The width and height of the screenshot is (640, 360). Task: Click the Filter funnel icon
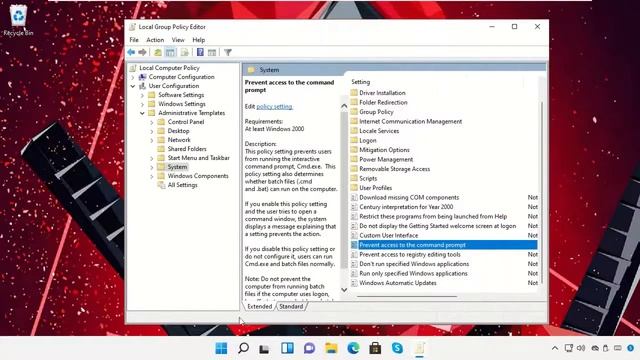(228, 52)
